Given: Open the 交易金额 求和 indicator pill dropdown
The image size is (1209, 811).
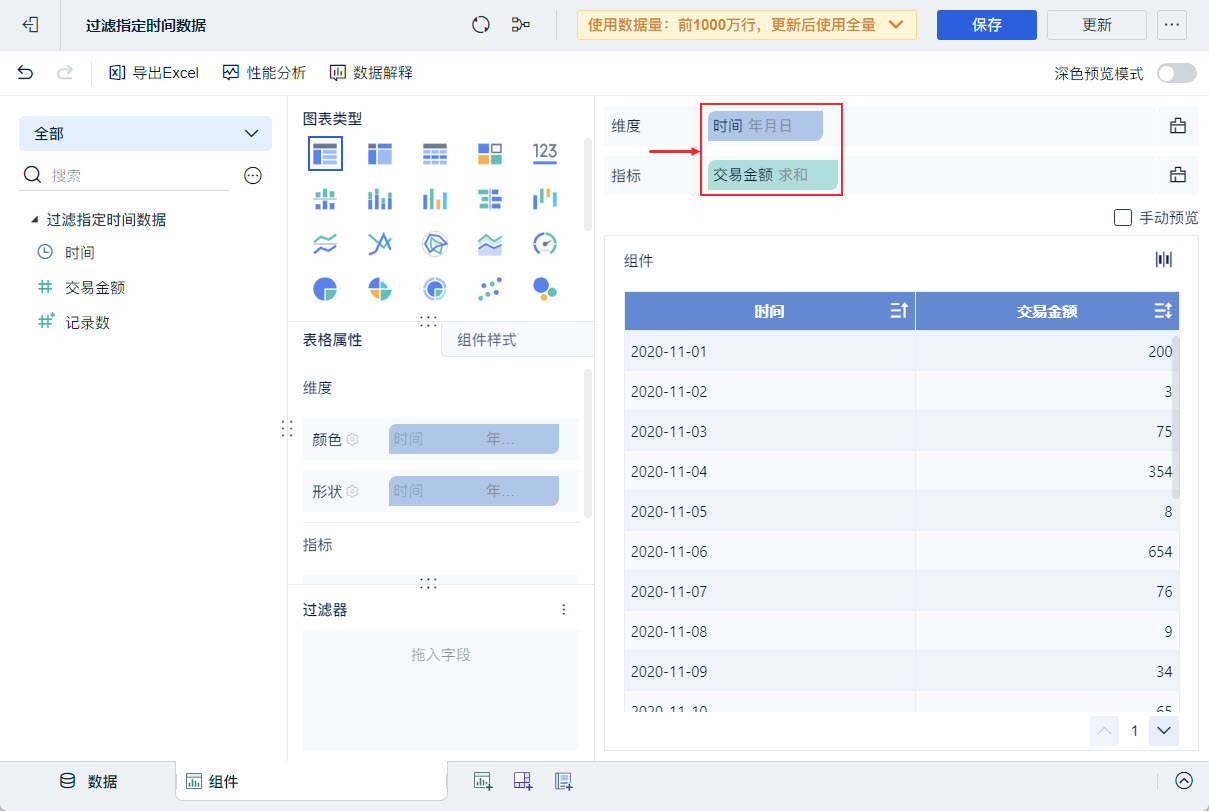Looking at the screenshot, I should [773, 175].
